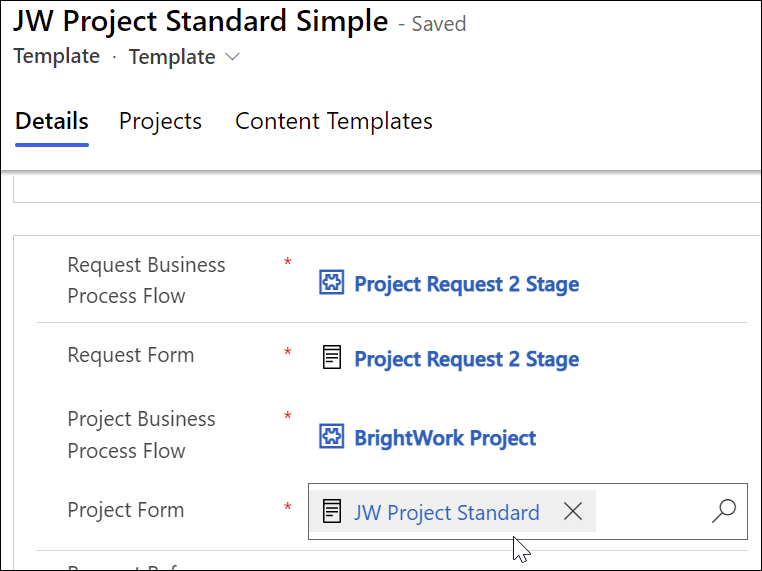Click the form icon beside JW Project Standard

coord(332,512)
